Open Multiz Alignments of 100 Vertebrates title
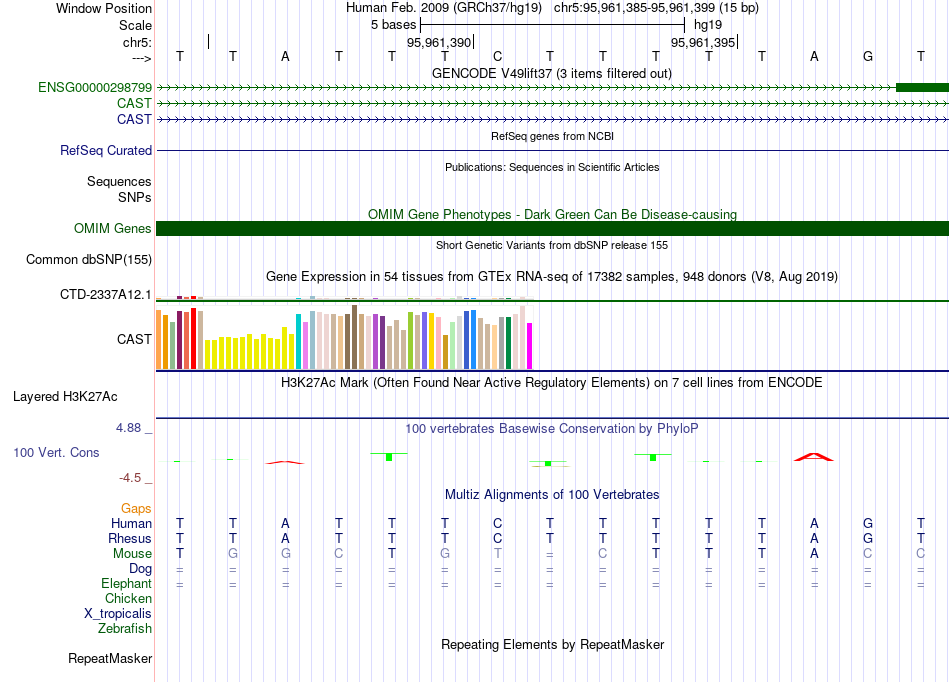Image resolution: width=950 pixels, height=682 pixels. coord(552,494)
